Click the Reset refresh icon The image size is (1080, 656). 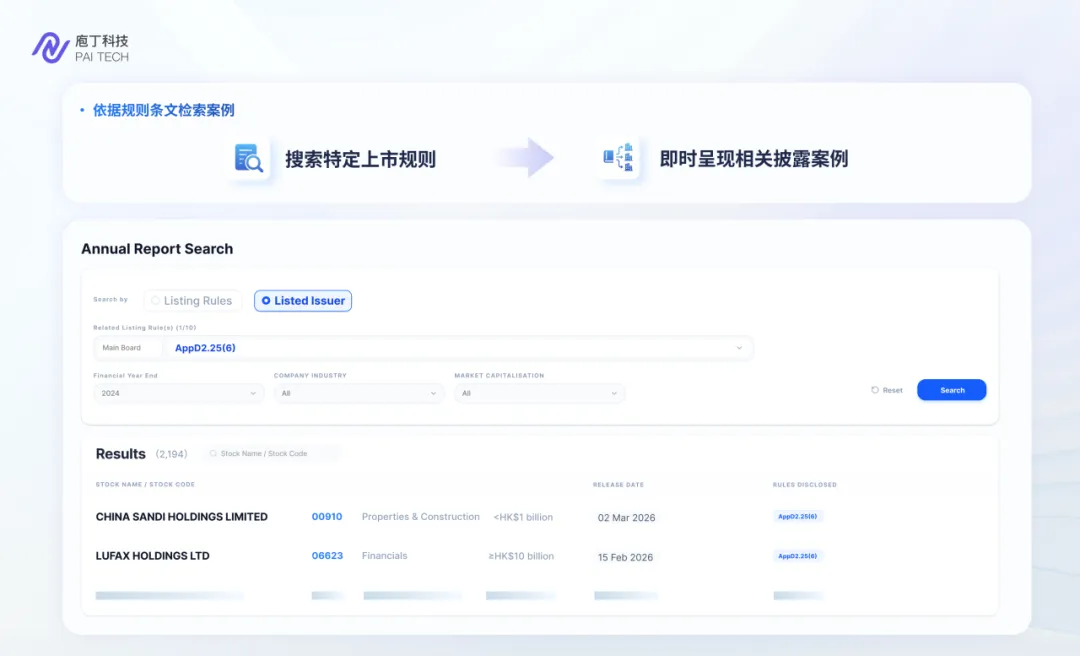pos(875,390)
